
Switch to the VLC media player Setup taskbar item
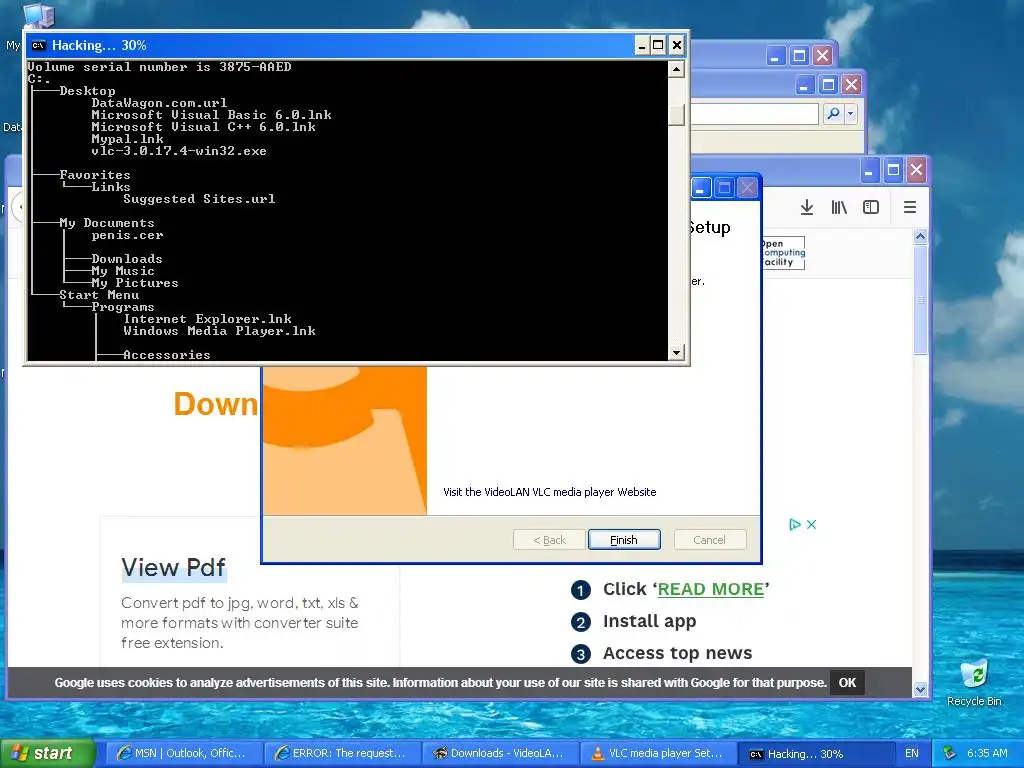click(658, 753)
